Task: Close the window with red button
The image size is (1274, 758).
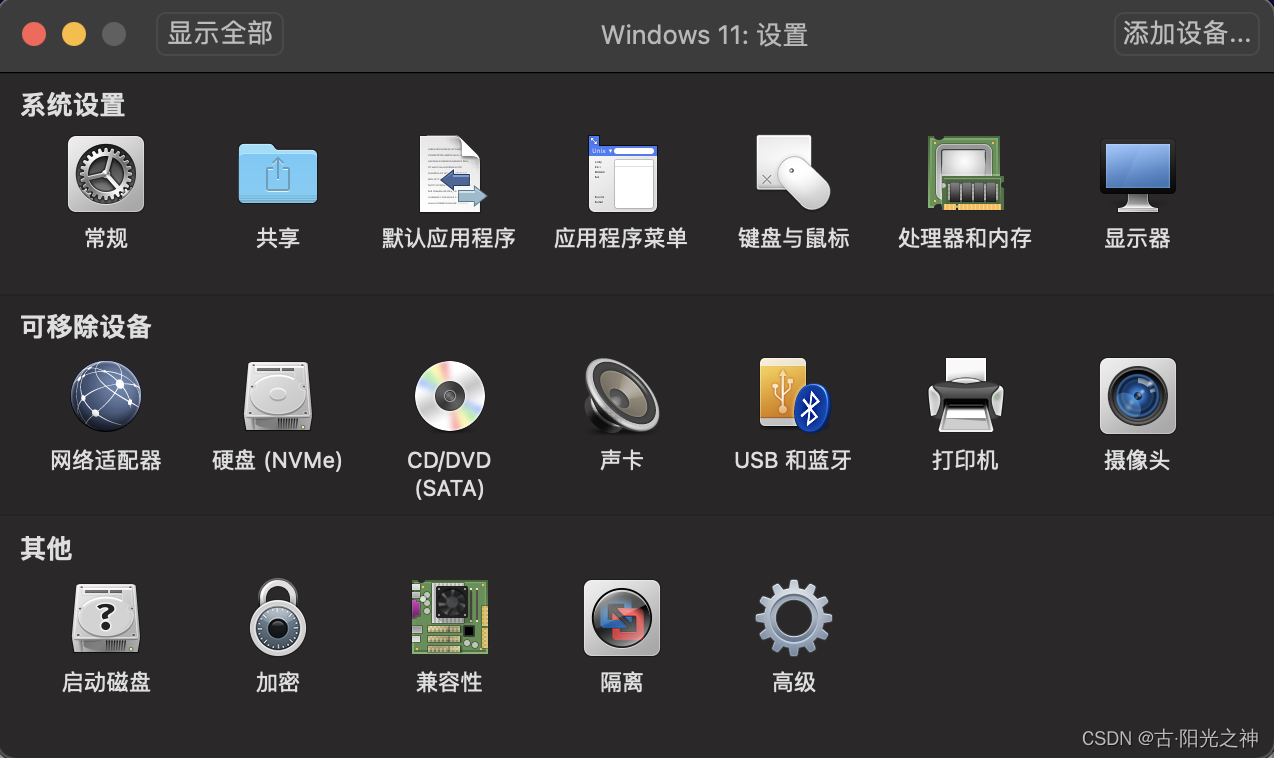Action: coord(34,34)
